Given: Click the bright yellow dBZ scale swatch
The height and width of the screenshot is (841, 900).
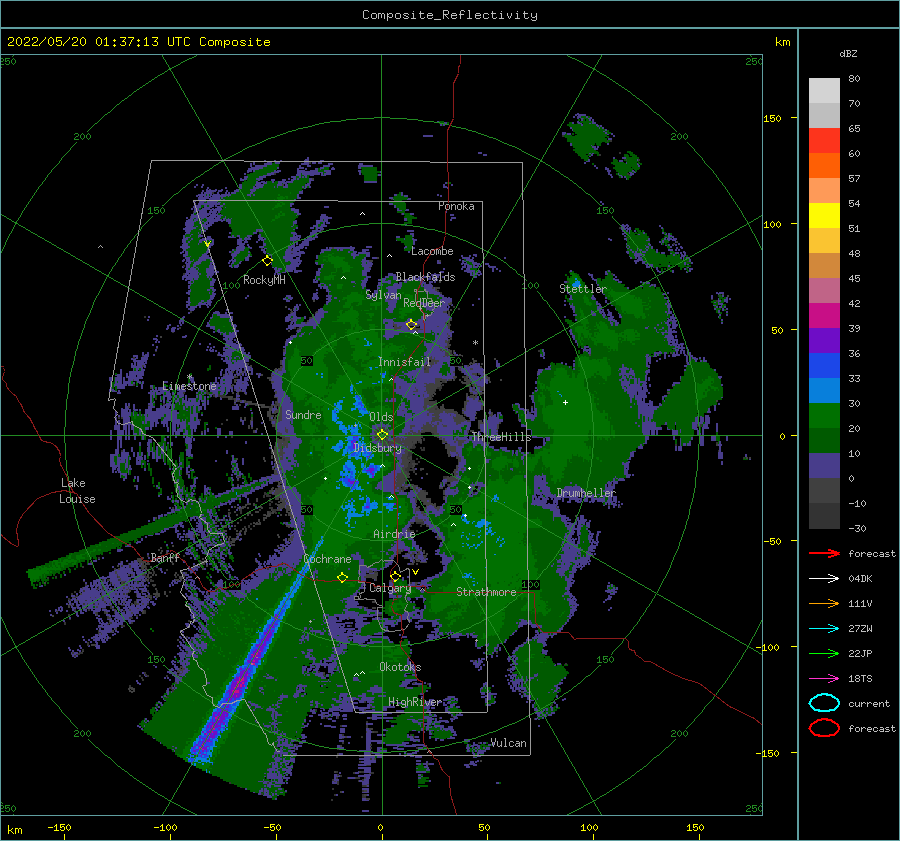Looking at the screenshot, I should click(824, 215).
